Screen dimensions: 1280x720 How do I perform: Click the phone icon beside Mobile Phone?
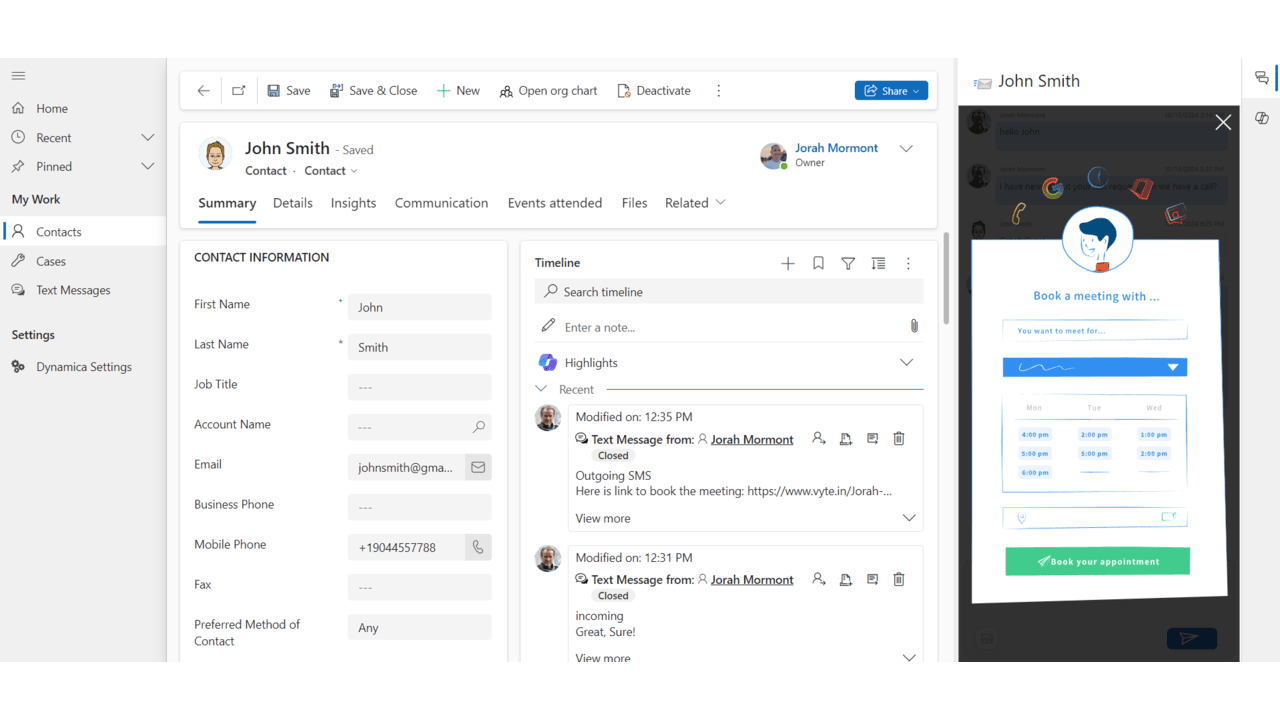(x=478, y=547)
